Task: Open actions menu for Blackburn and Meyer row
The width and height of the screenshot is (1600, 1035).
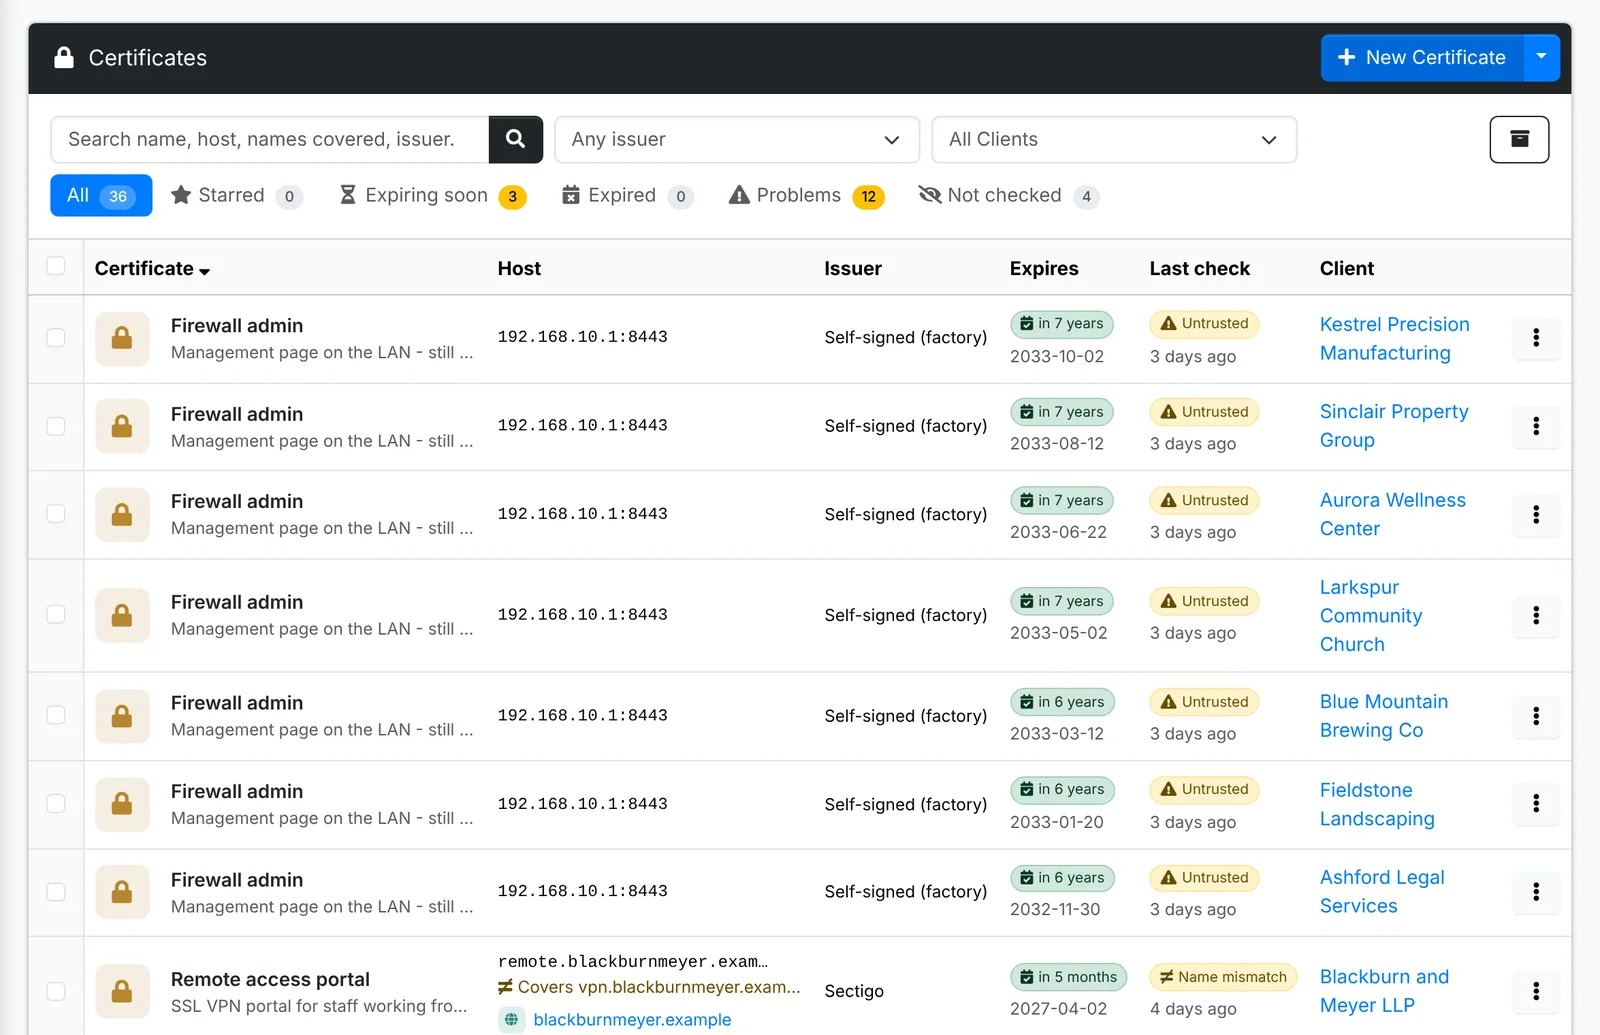Action: click(x=1536, y=991)
